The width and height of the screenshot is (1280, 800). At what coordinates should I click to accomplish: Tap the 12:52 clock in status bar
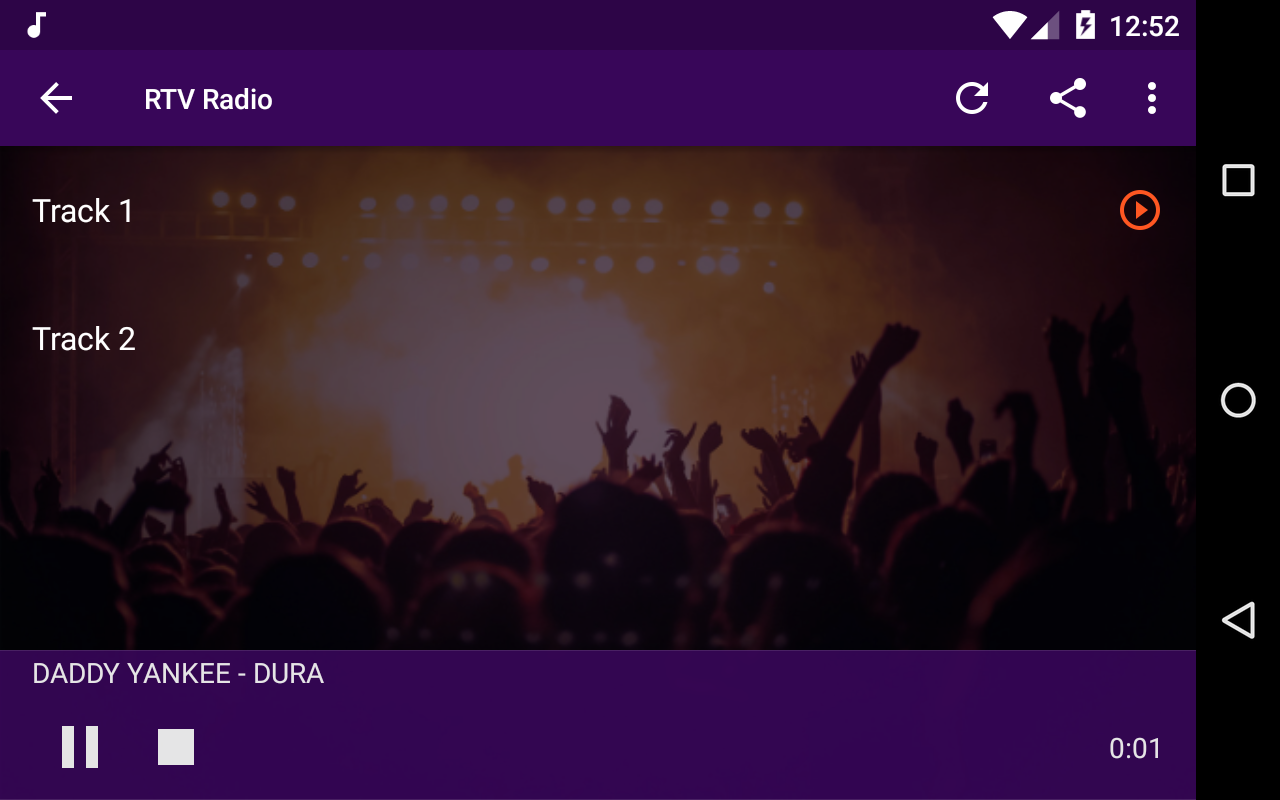(1144, 26)
